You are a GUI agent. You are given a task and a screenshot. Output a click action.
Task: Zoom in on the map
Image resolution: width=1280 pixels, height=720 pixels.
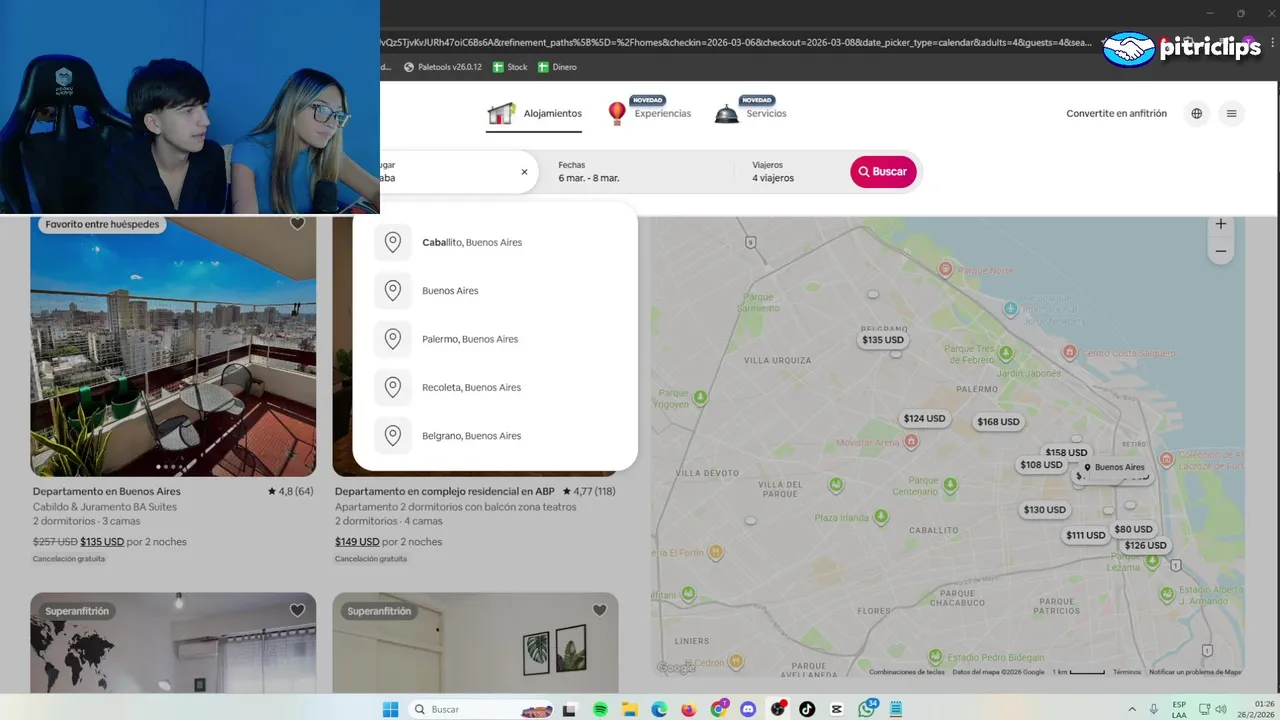tap(1220, 224)
